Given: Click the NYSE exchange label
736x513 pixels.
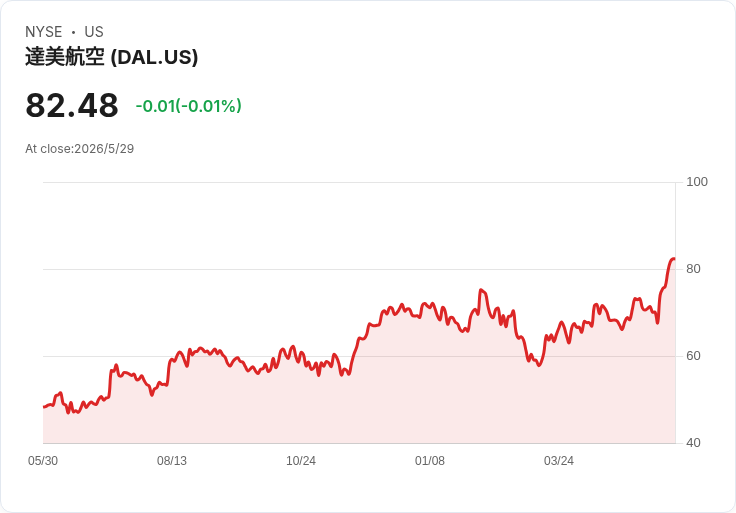Looking at the screenshot, I should (x=44, y=32).
